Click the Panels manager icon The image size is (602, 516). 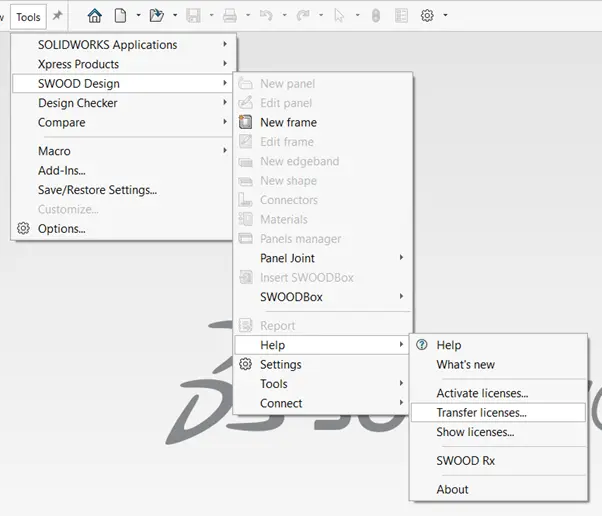click(x=246, y=238)
